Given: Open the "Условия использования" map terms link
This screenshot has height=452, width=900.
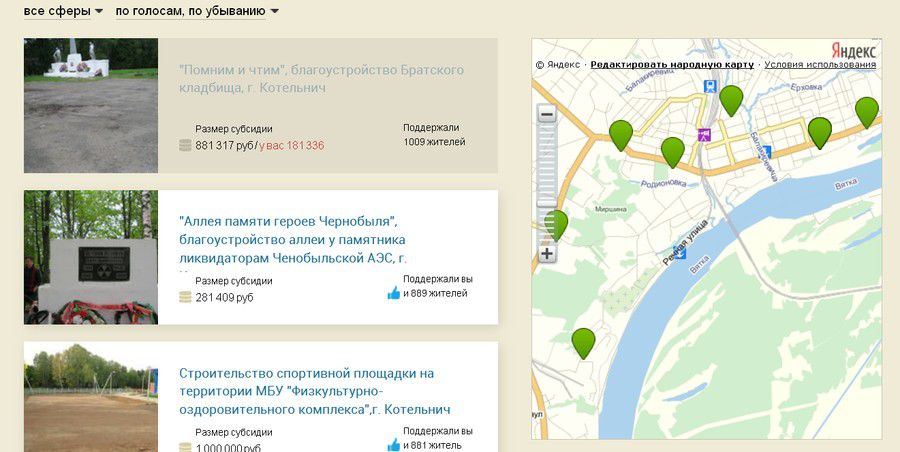Looking at the screenshot, I should (821, 65).
